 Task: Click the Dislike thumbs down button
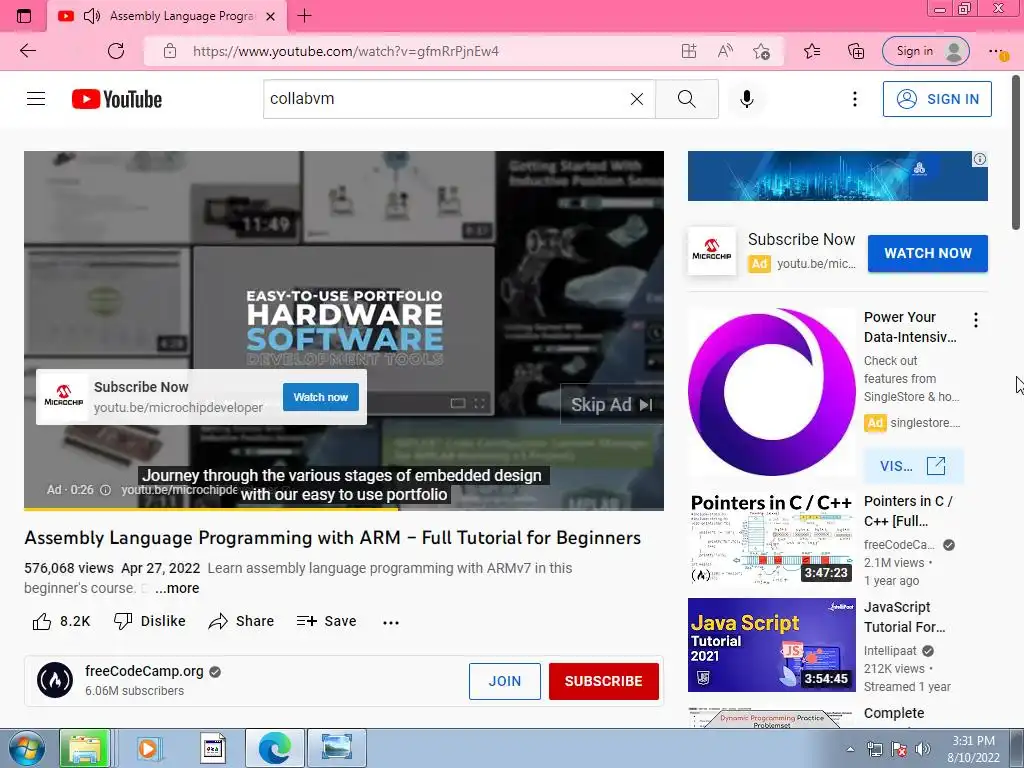pyautogui.click(x=150, y=621)
